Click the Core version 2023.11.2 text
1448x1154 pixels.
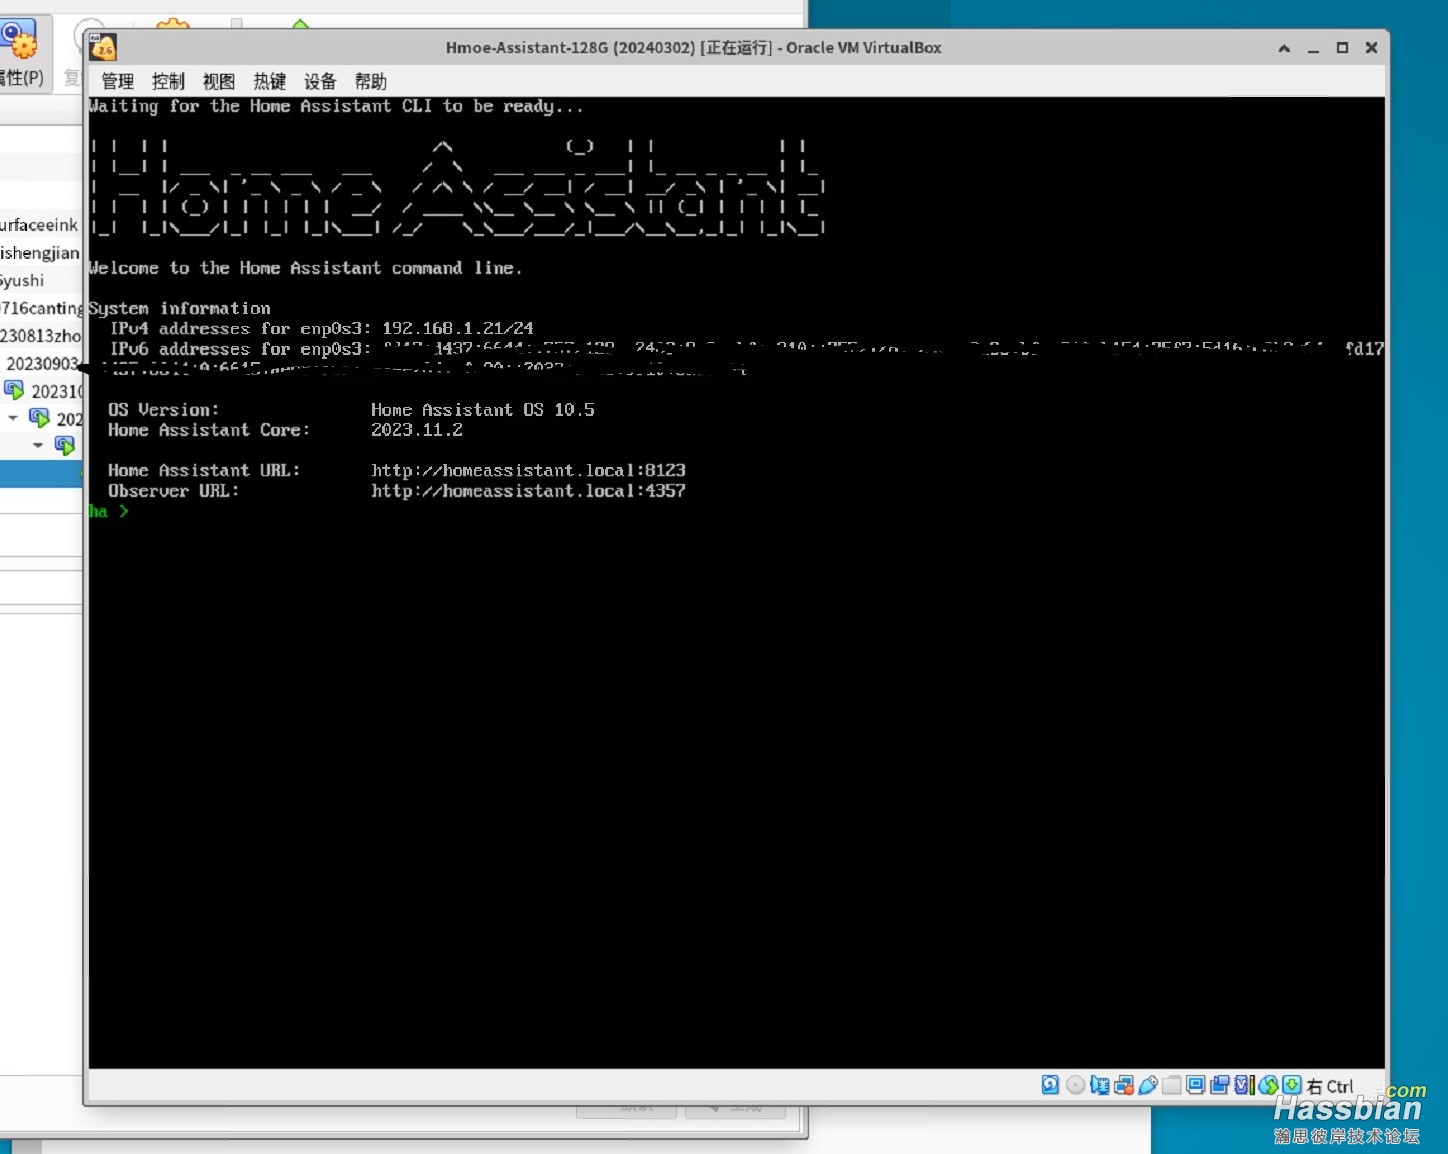[x=417, y=430]
